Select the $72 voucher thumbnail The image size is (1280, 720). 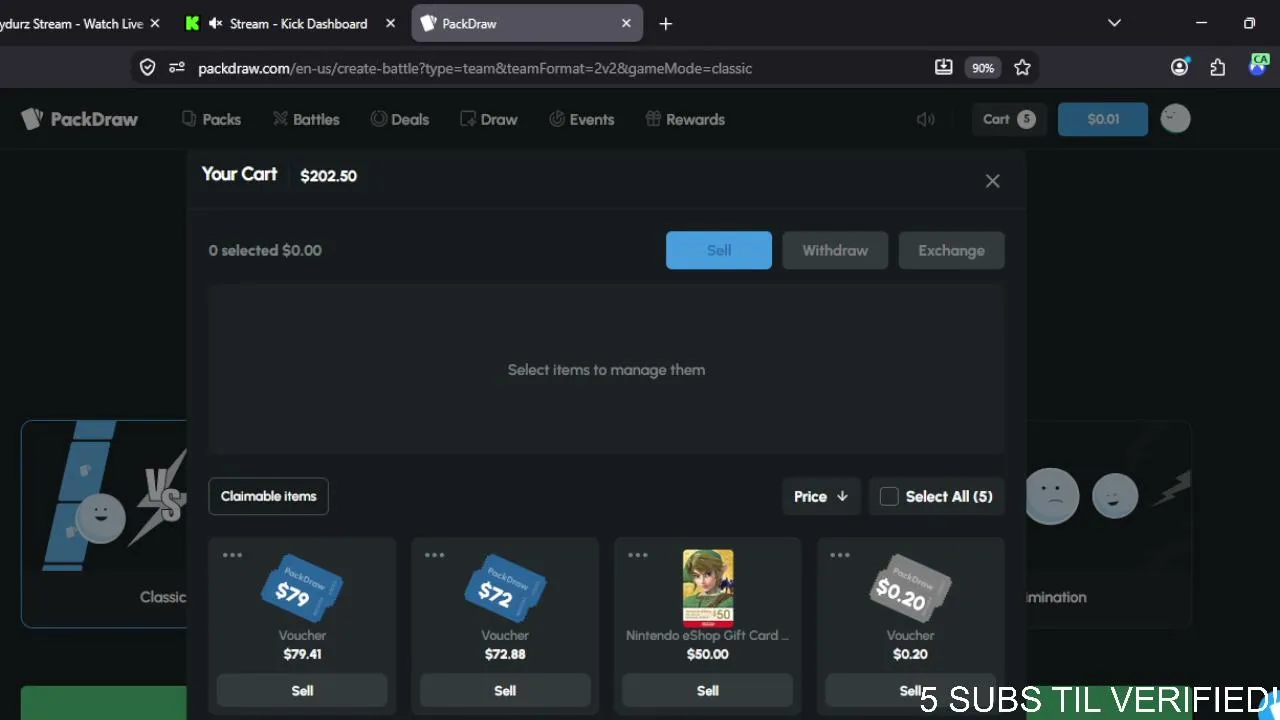(x=505, y=589)
